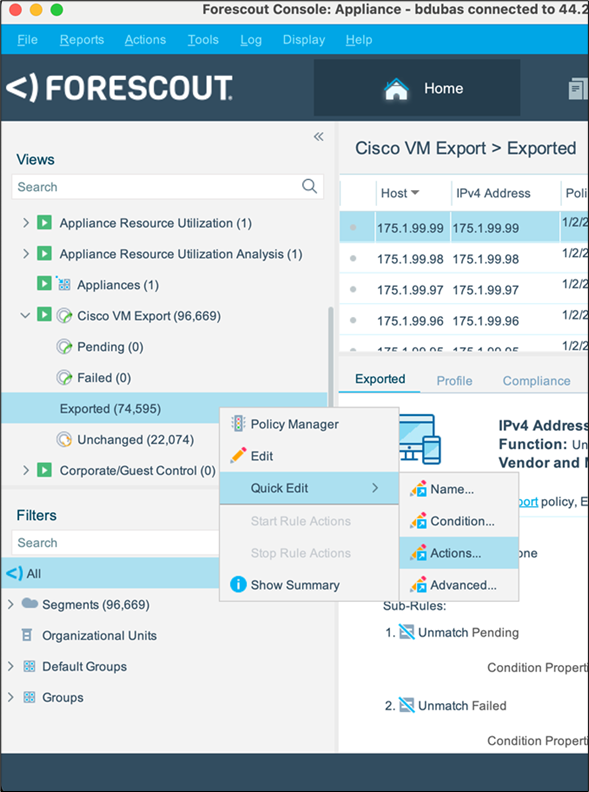Select the All filter

click(110, 573)
